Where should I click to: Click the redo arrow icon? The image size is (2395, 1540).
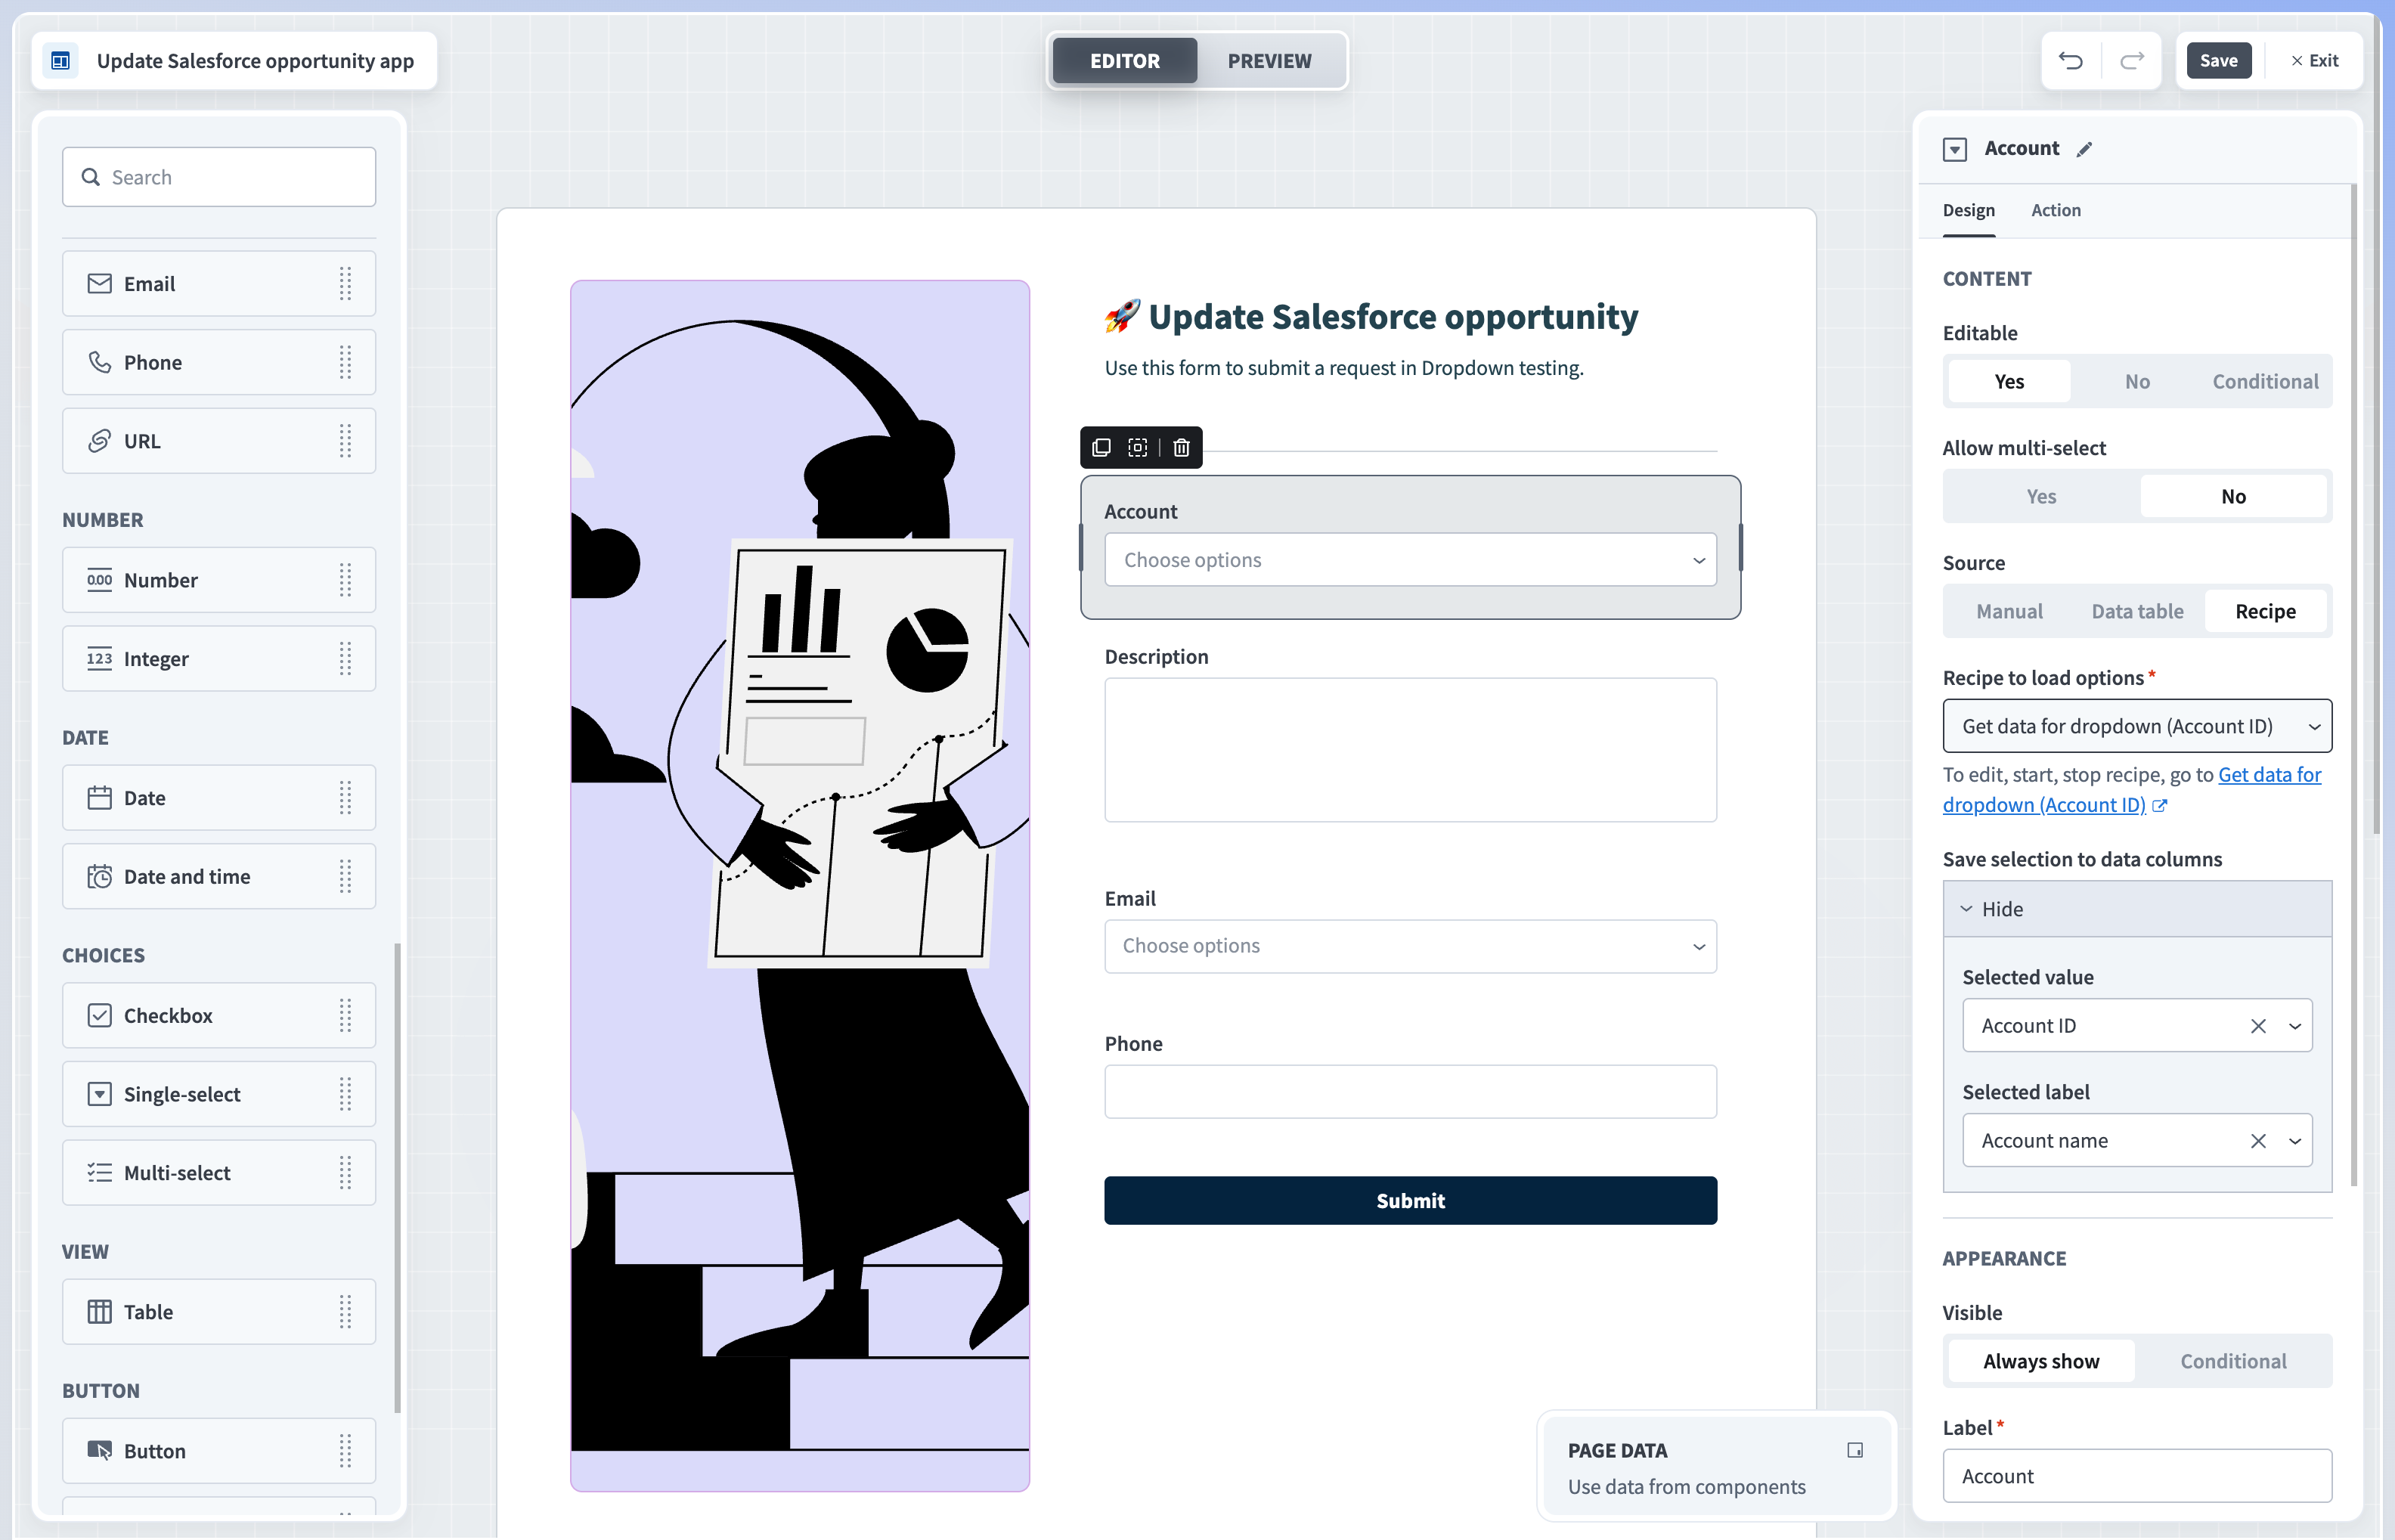click(x=2132, y=61)
